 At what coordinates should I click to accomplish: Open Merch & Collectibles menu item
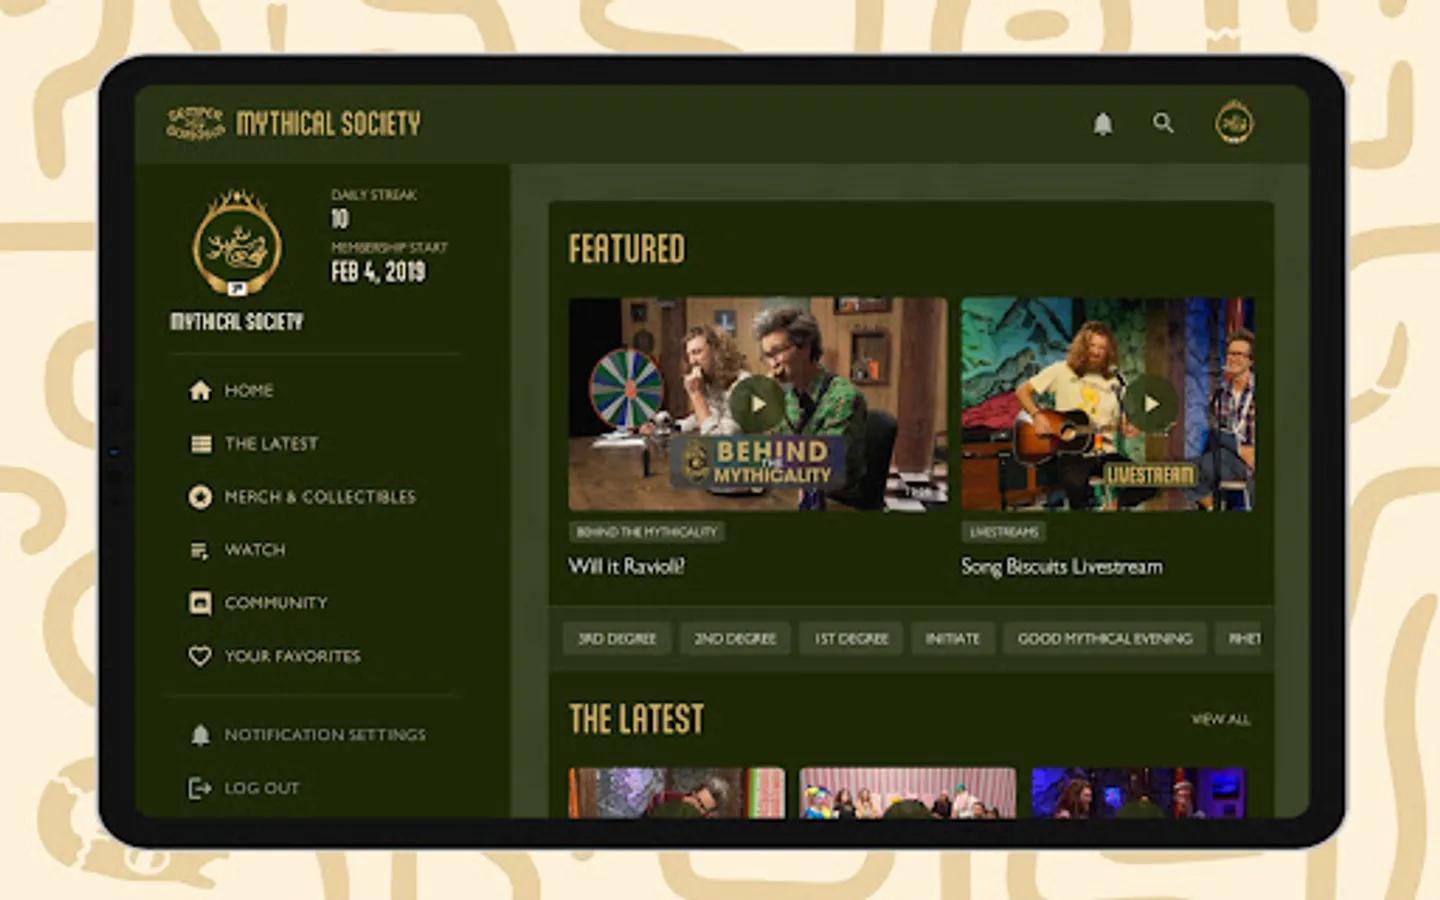[x=320, y=496]
